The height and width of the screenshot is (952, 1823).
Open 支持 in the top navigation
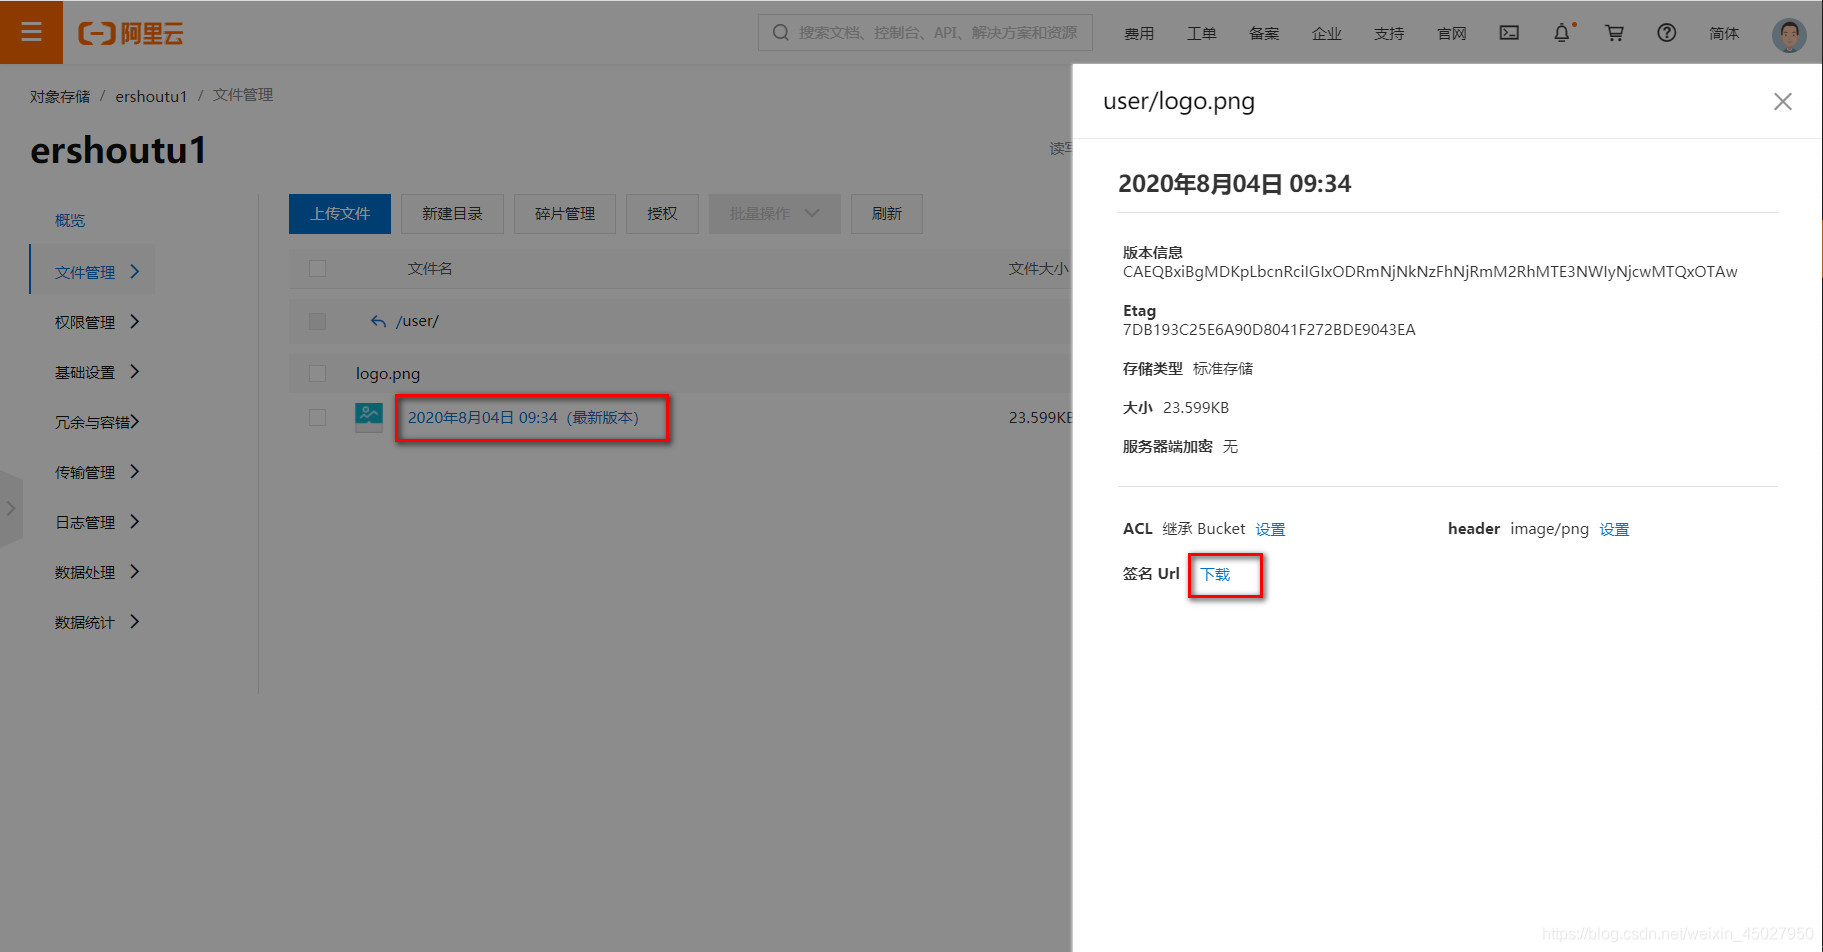[x=1389, y=33]
